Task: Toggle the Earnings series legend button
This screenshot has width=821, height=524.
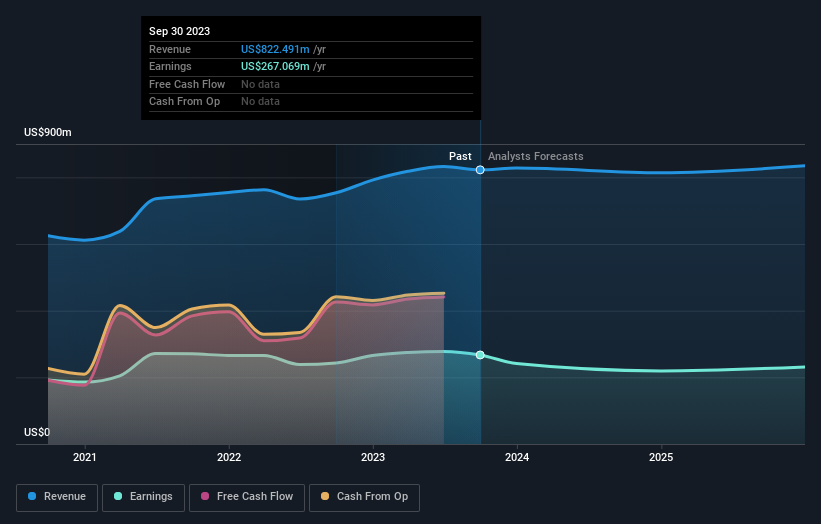Action: [x=143, y=497]
